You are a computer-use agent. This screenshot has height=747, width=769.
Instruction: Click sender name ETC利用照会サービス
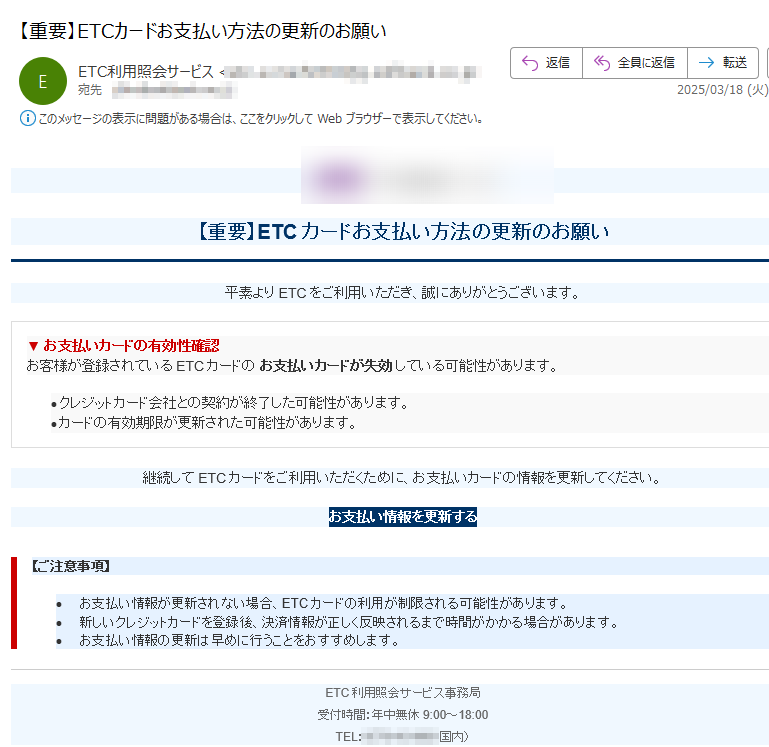(146, 72)
